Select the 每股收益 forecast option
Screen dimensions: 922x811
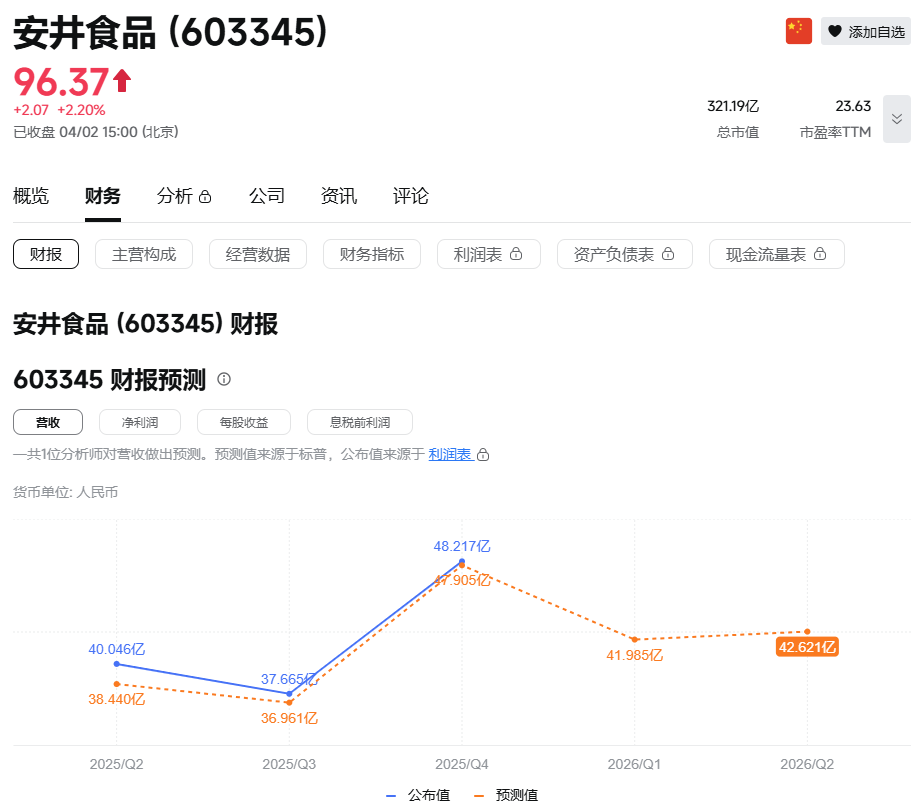point(244,422)
